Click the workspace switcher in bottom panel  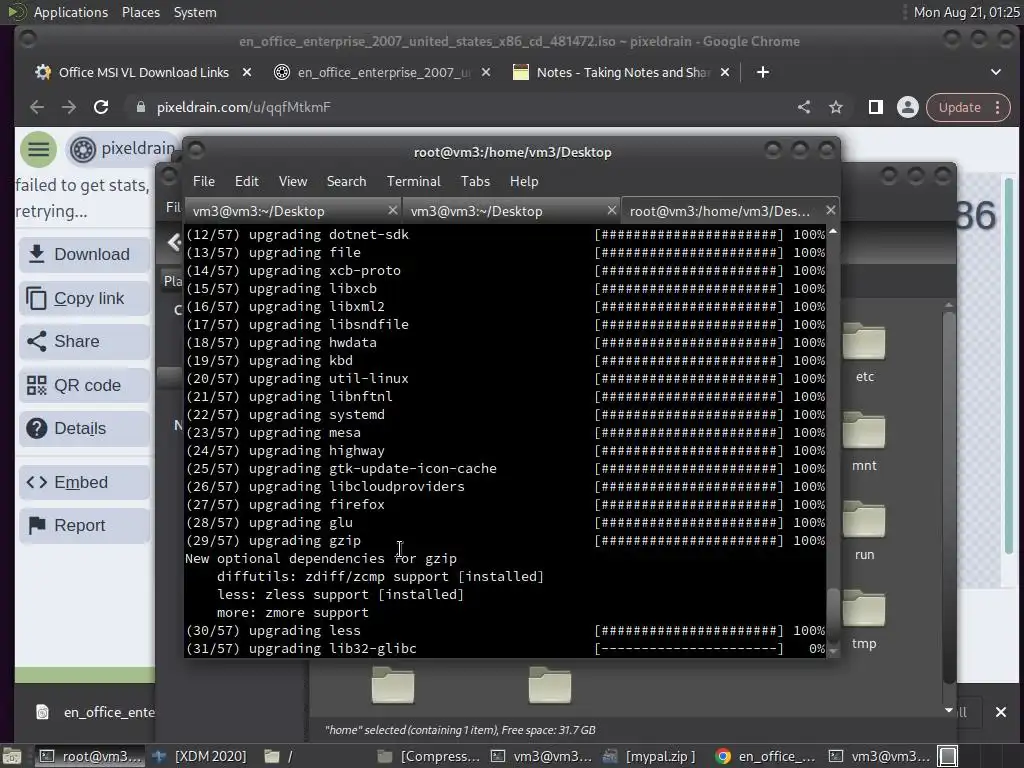point(948,756)
